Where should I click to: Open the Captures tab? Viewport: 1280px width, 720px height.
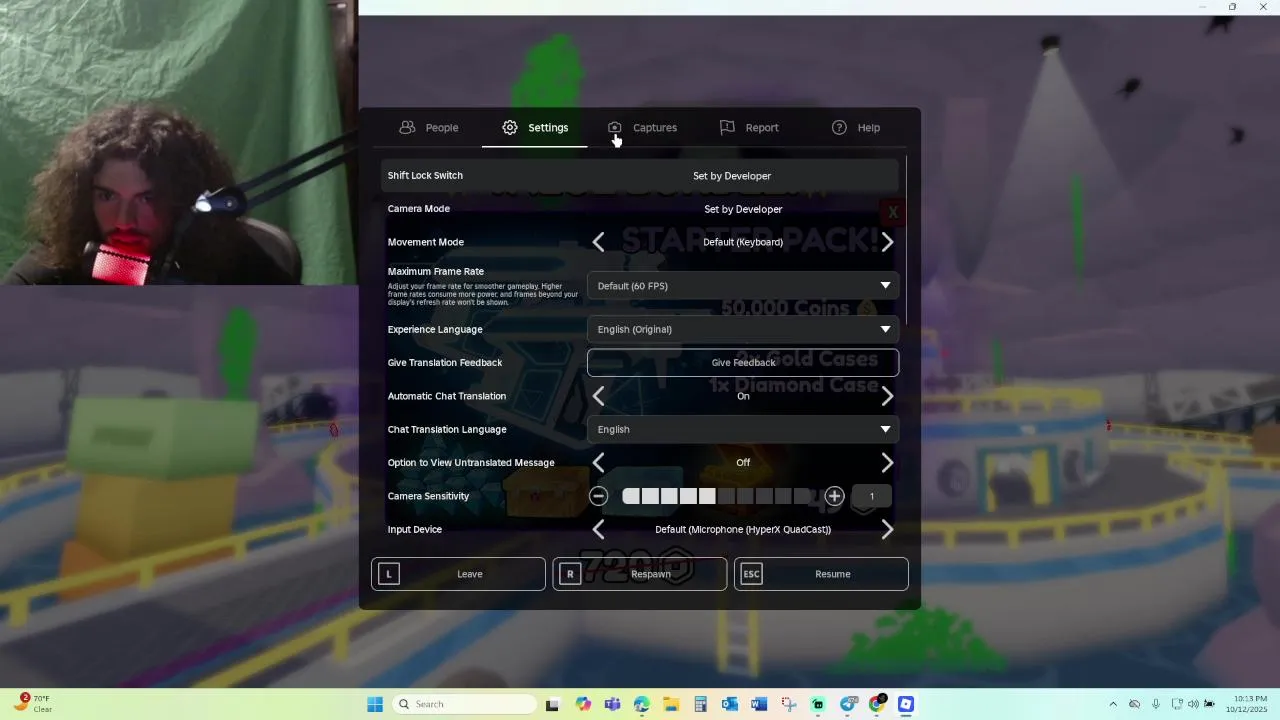pos(642,128)
